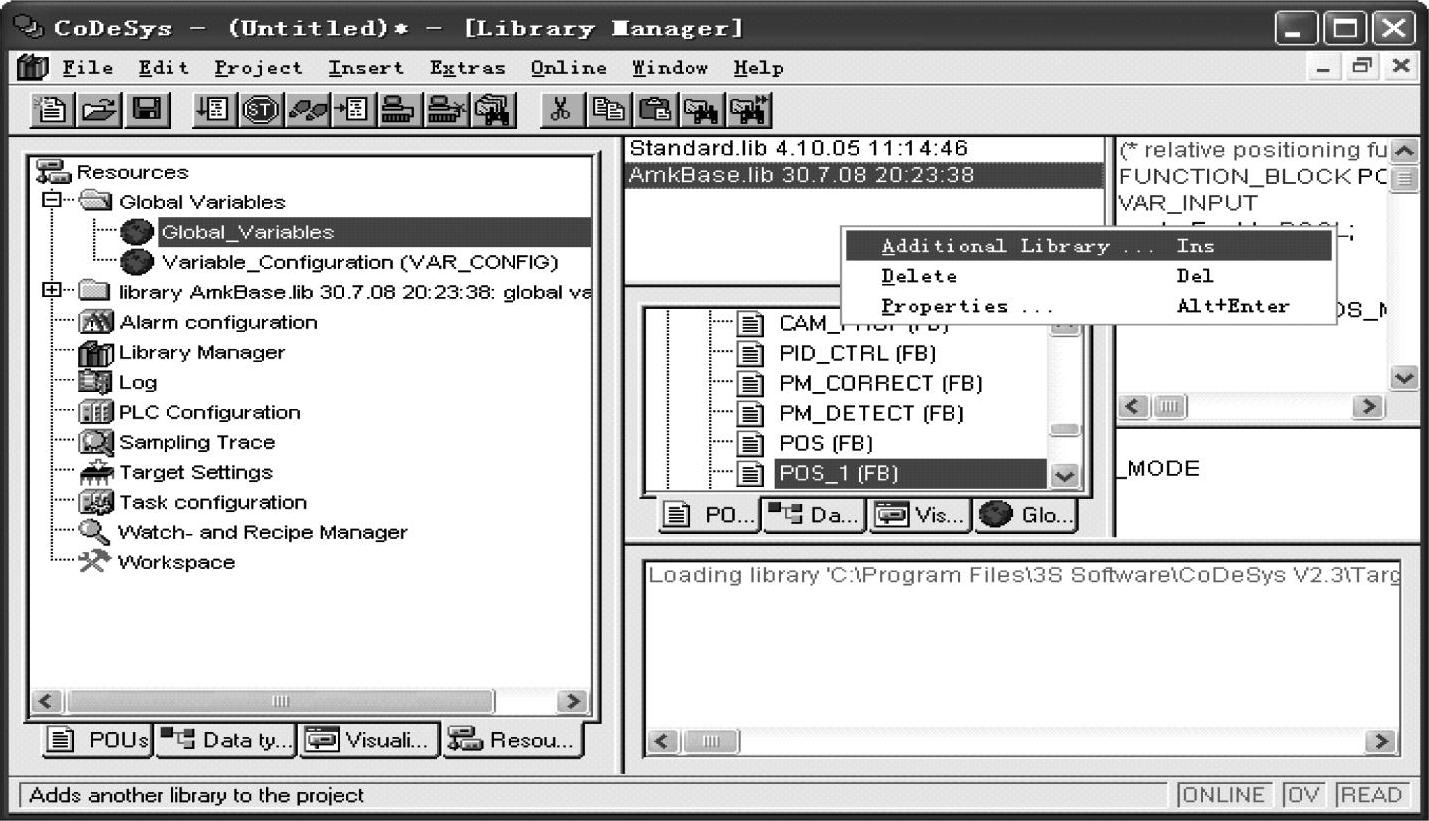This screenshot has height=821, width=1429.
Task: Expand the library AmkBase.lib tree node
Action: tap(51, 291)
